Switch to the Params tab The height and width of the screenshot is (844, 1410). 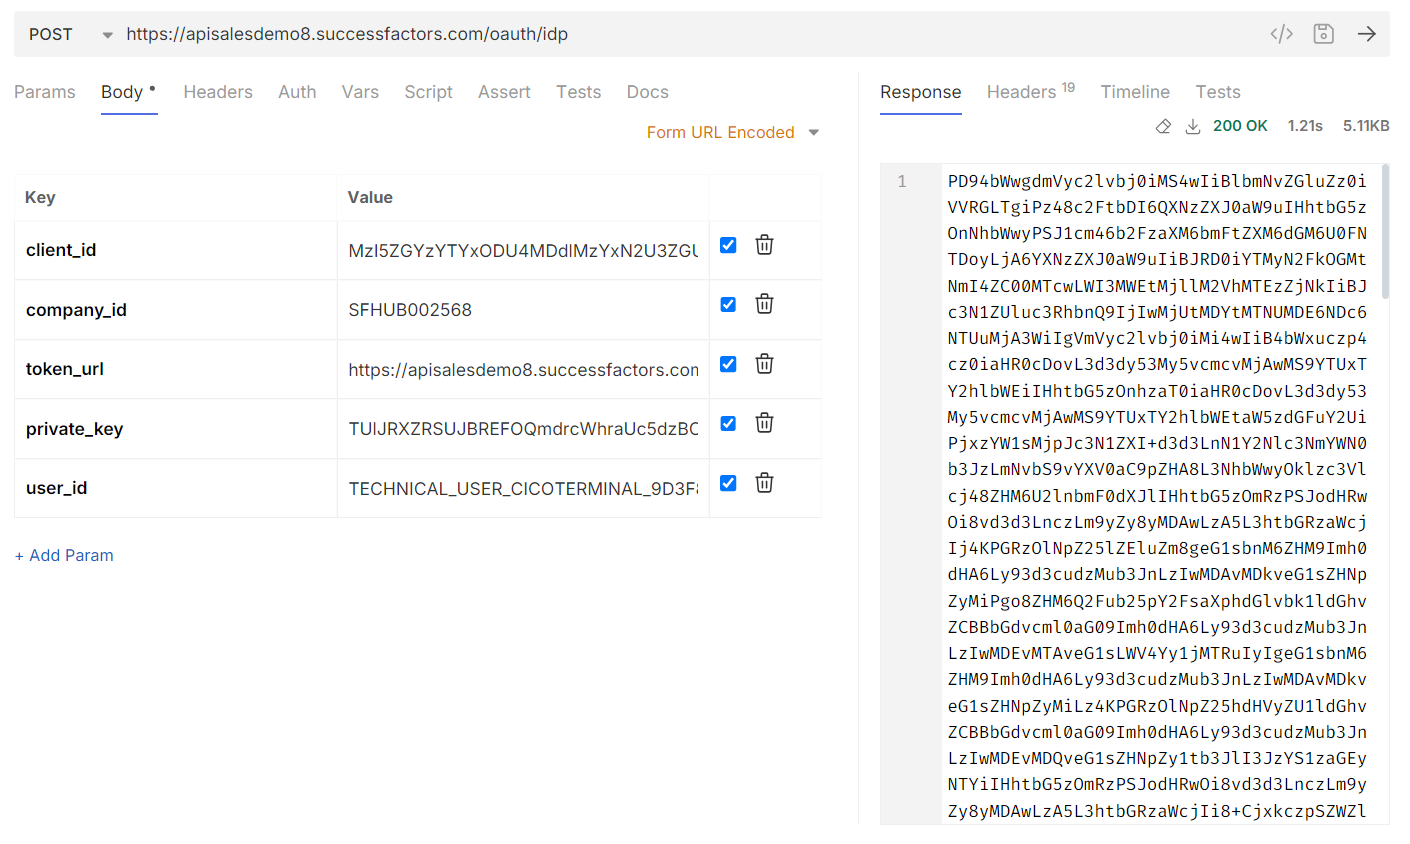click(x=45, y=92)
